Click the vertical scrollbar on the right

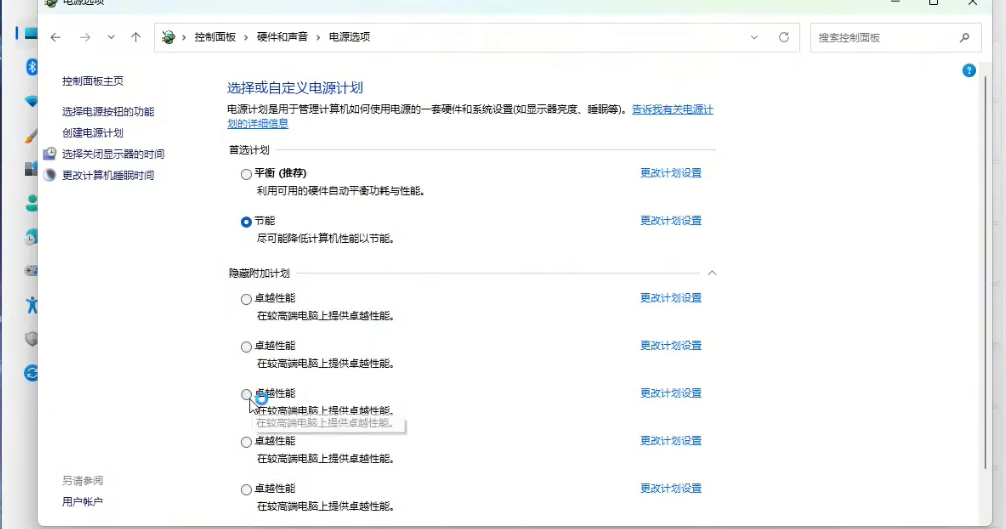(991, 300)
